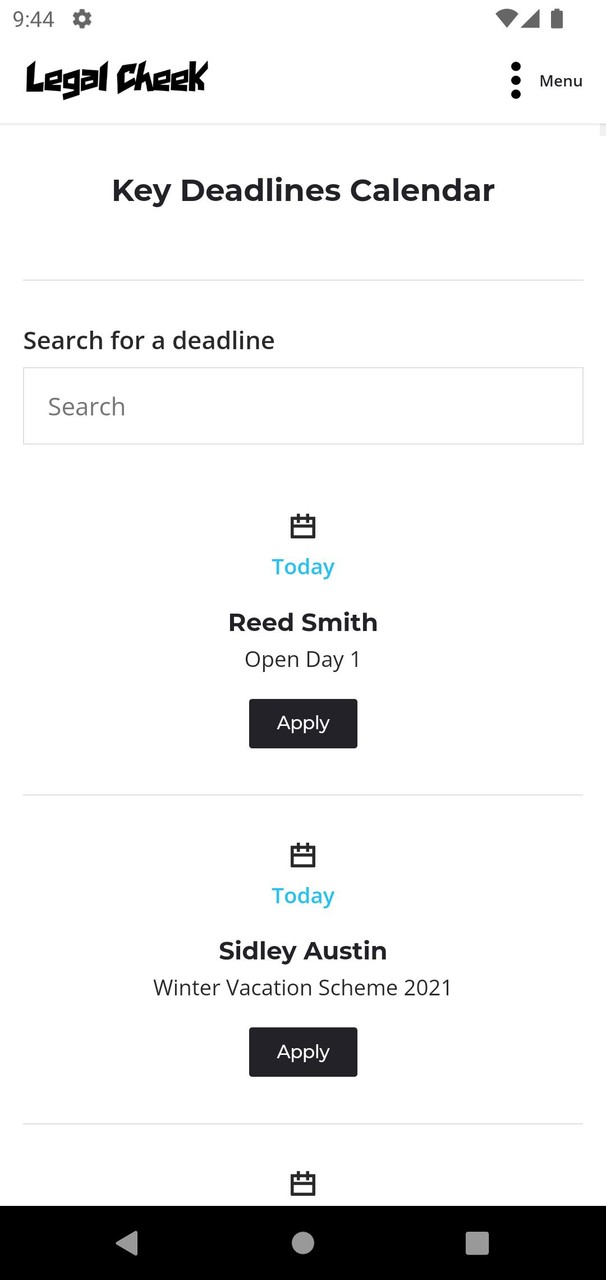Open the Sidley Austin firm heading
The width and height of the screenshot is (606, 1280).
pyautogui.click(x=303, y=951)
